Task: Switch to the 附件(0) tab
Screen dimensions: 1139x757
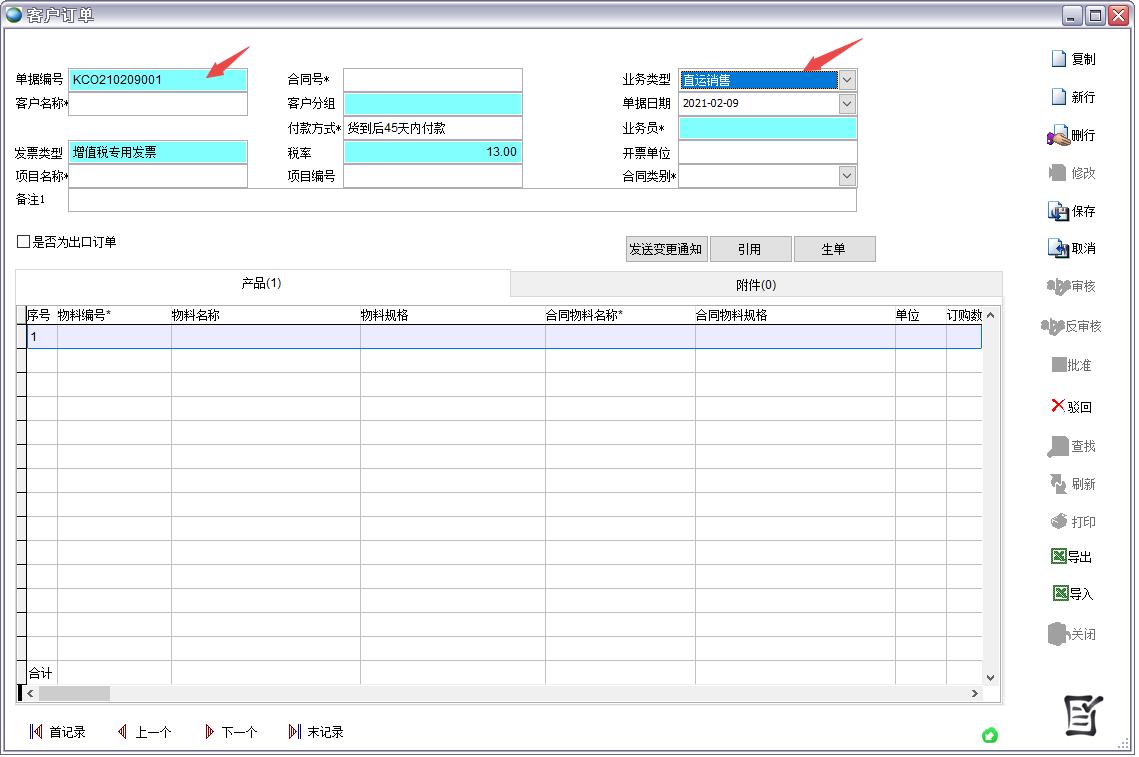Action: click(756, 285)
